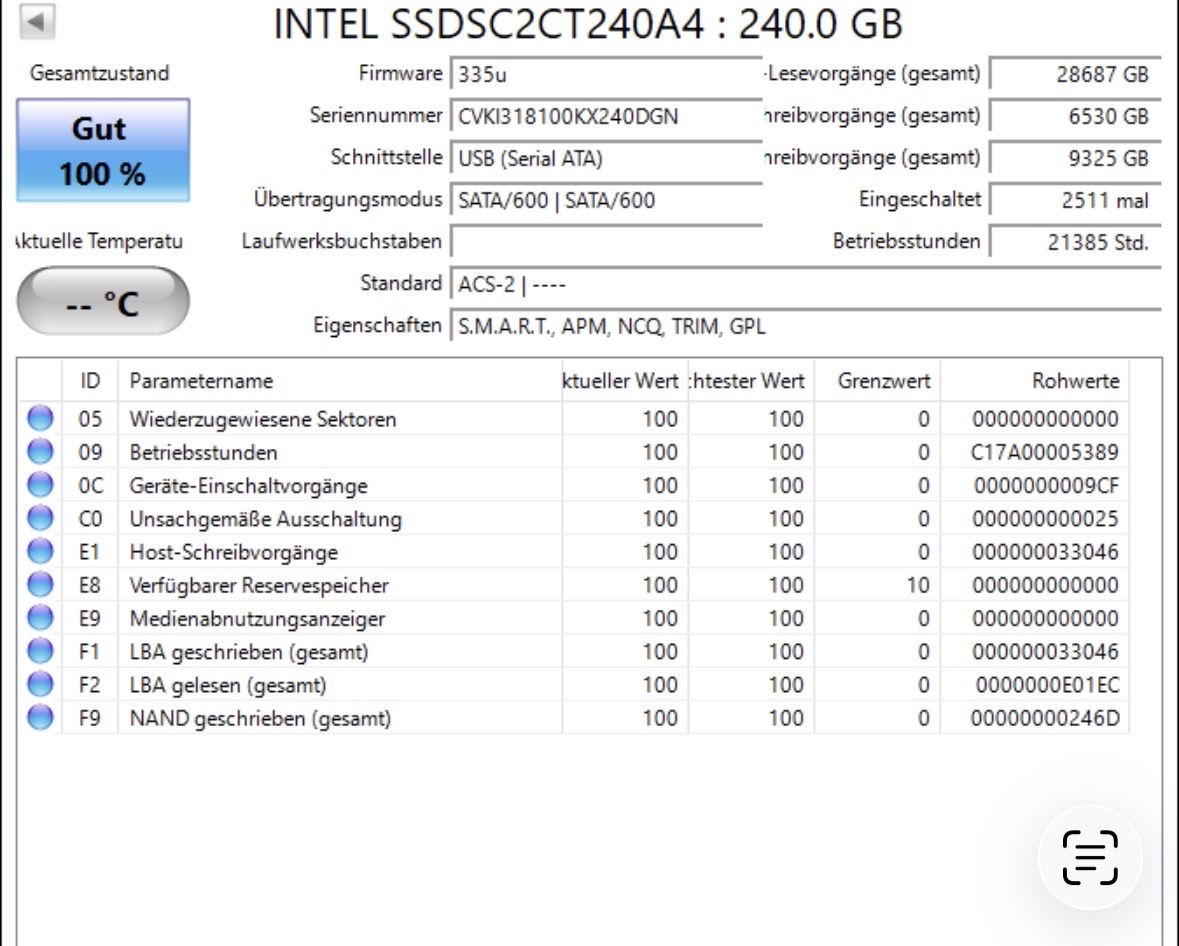Select the LBA gelesen (gesamt) row
1179x946 pixels.
573,684
